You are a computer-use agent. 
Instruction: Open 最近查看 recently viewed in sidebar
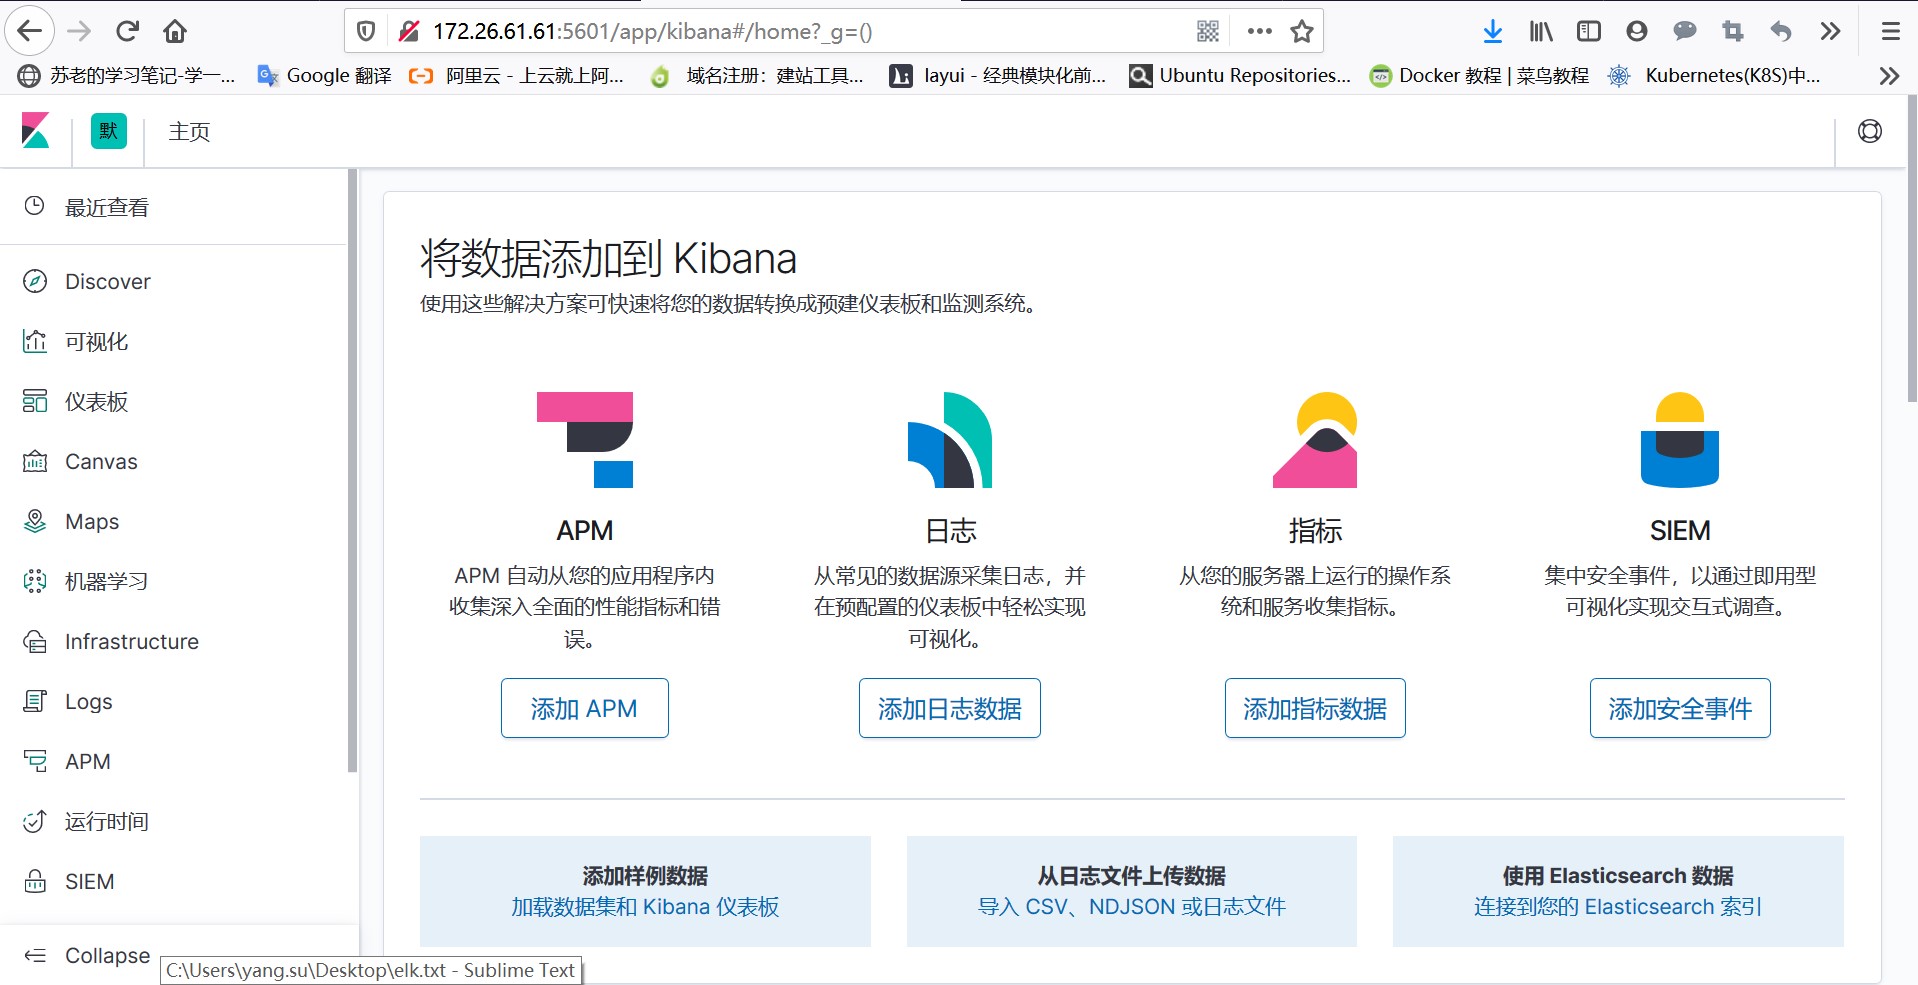click(106, 207)
